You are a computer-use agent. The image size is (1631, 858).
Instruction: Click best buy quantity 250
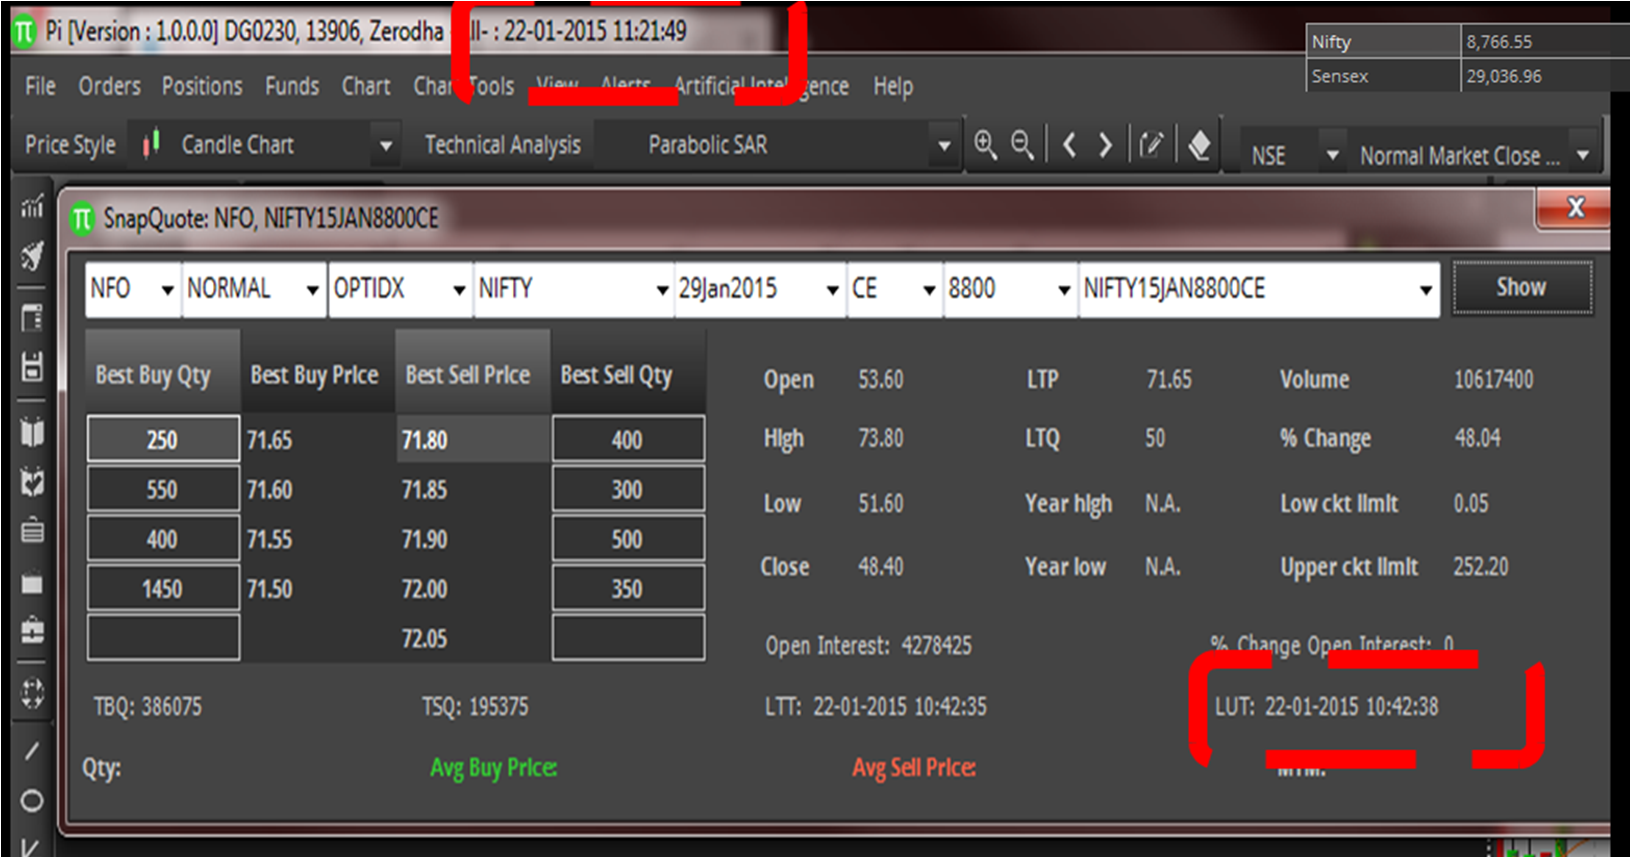click(x=163, y=439)
